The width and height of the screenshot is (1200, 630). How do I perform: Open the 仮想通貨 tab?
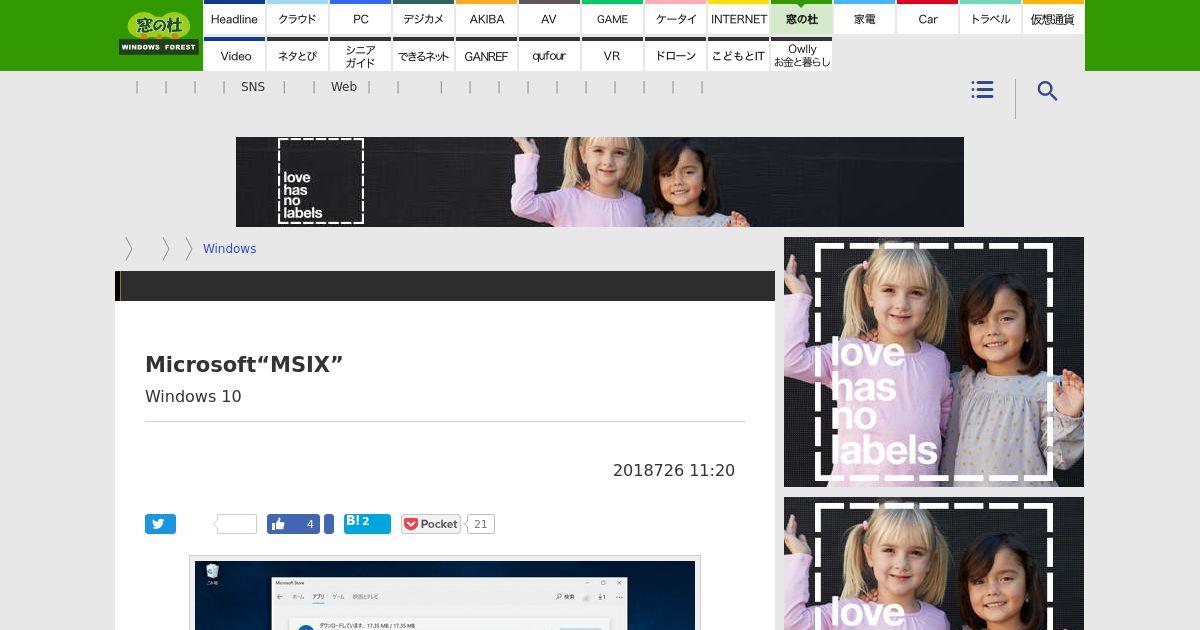[1053, 18]
